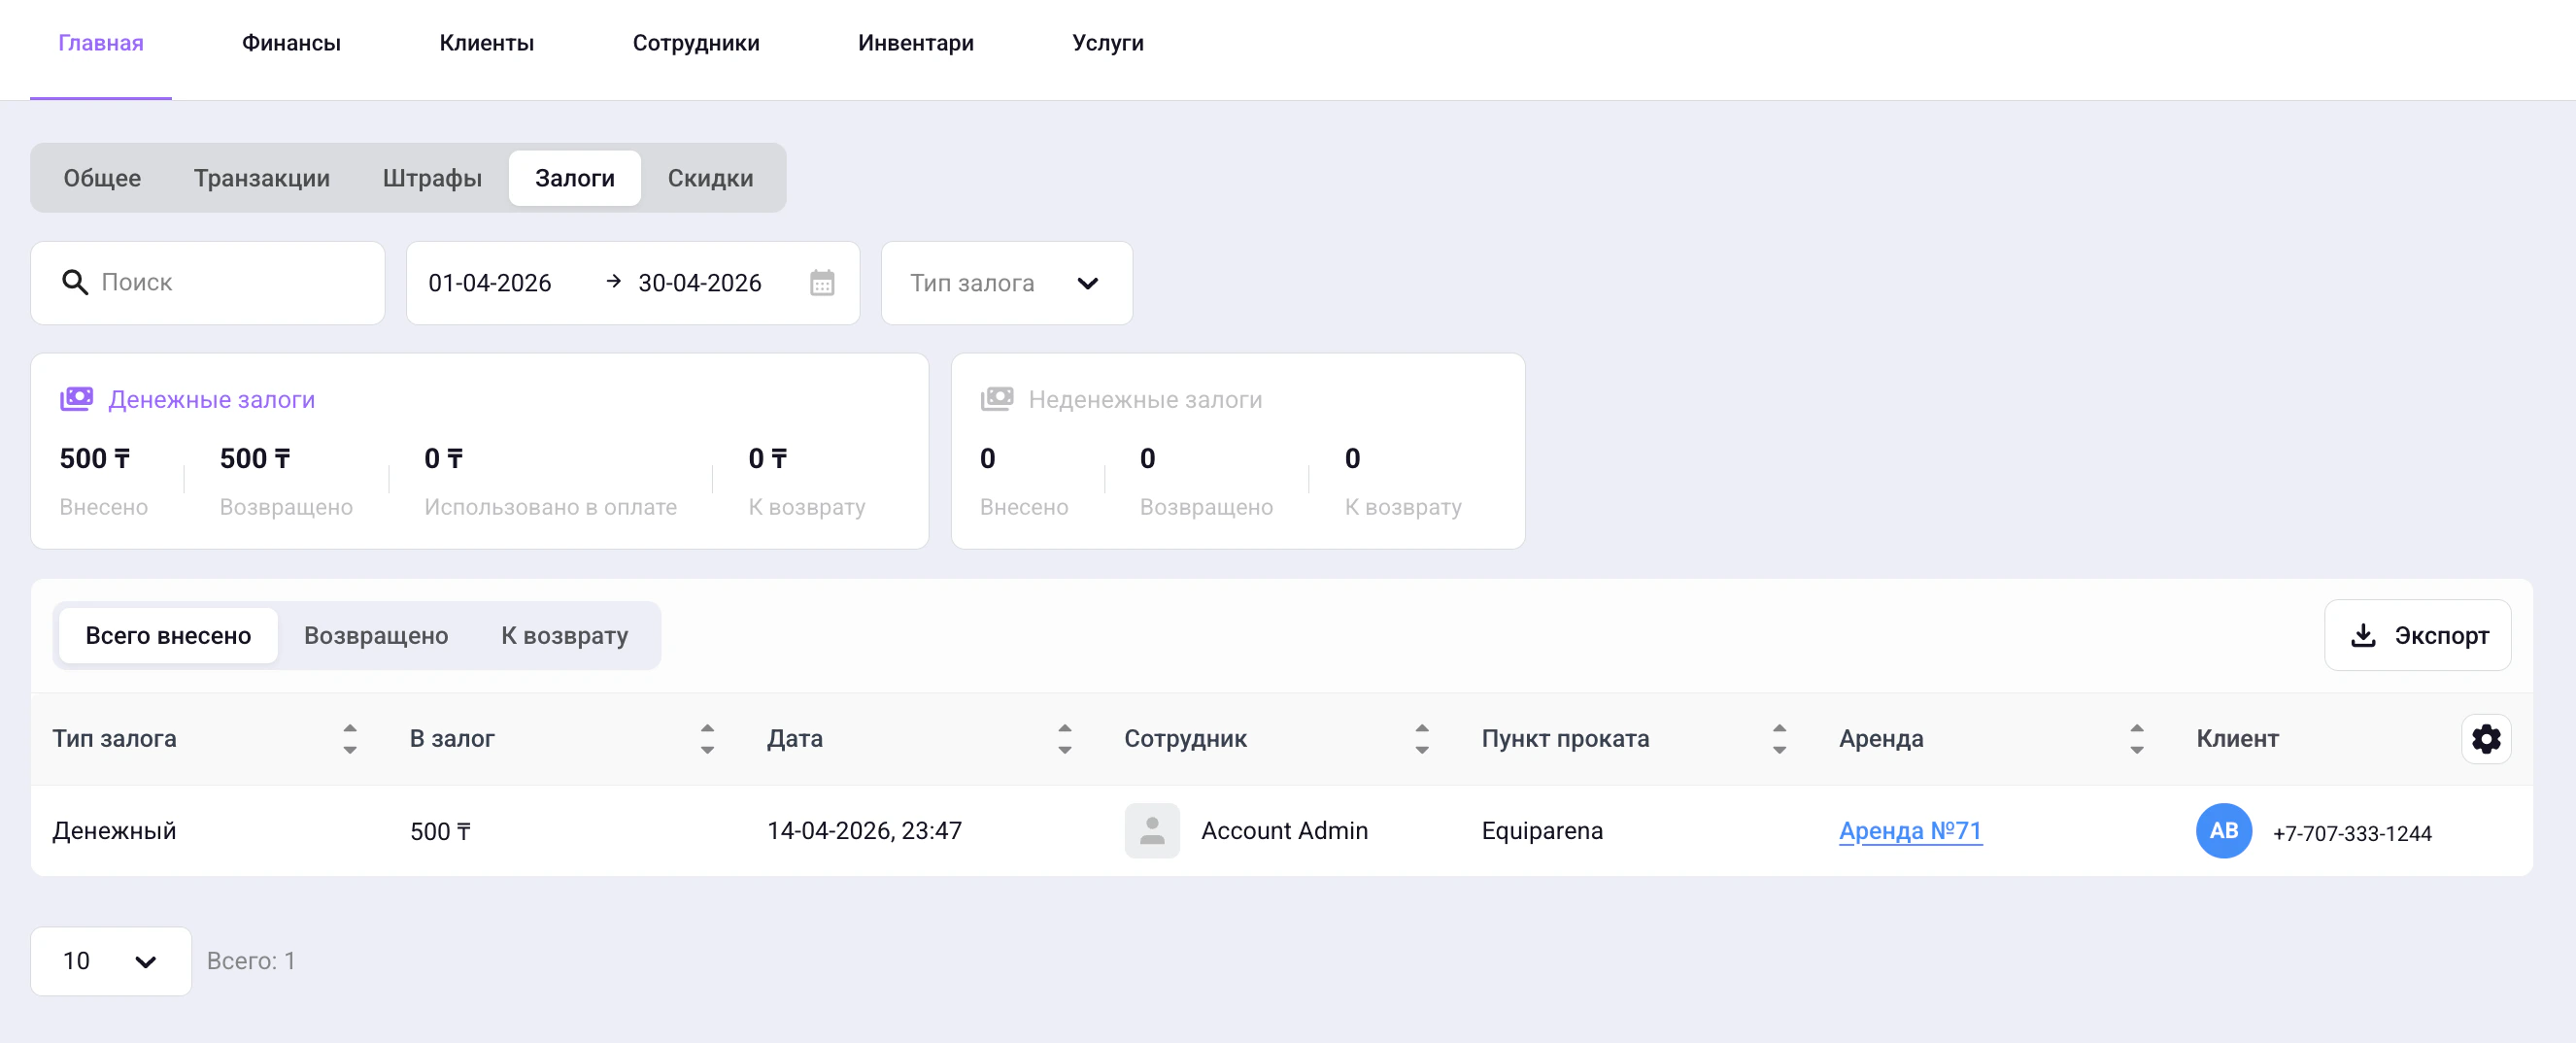Image resolution: width=2576 pixels, height=1043 pixels.
Task: Click the 500 ₸ table row amount
Action: pyautogui.click(x=440, y=831)
